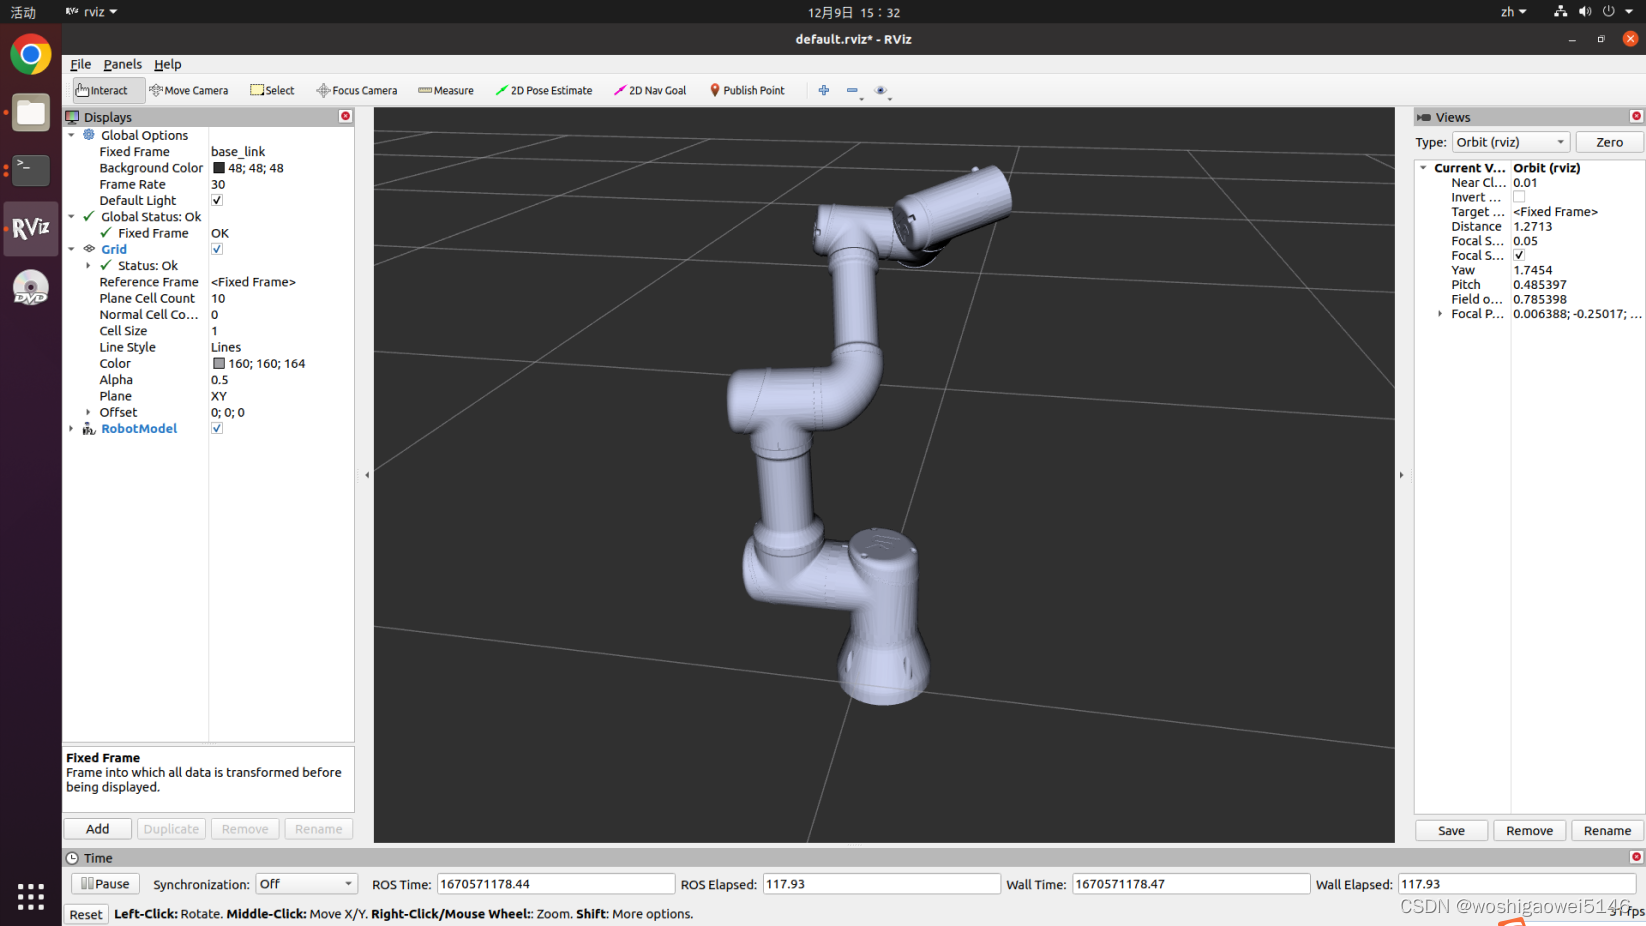Close the Displays panel
Image resolution: width=1646 pixels, height=926 pixels.
[346, 116]
